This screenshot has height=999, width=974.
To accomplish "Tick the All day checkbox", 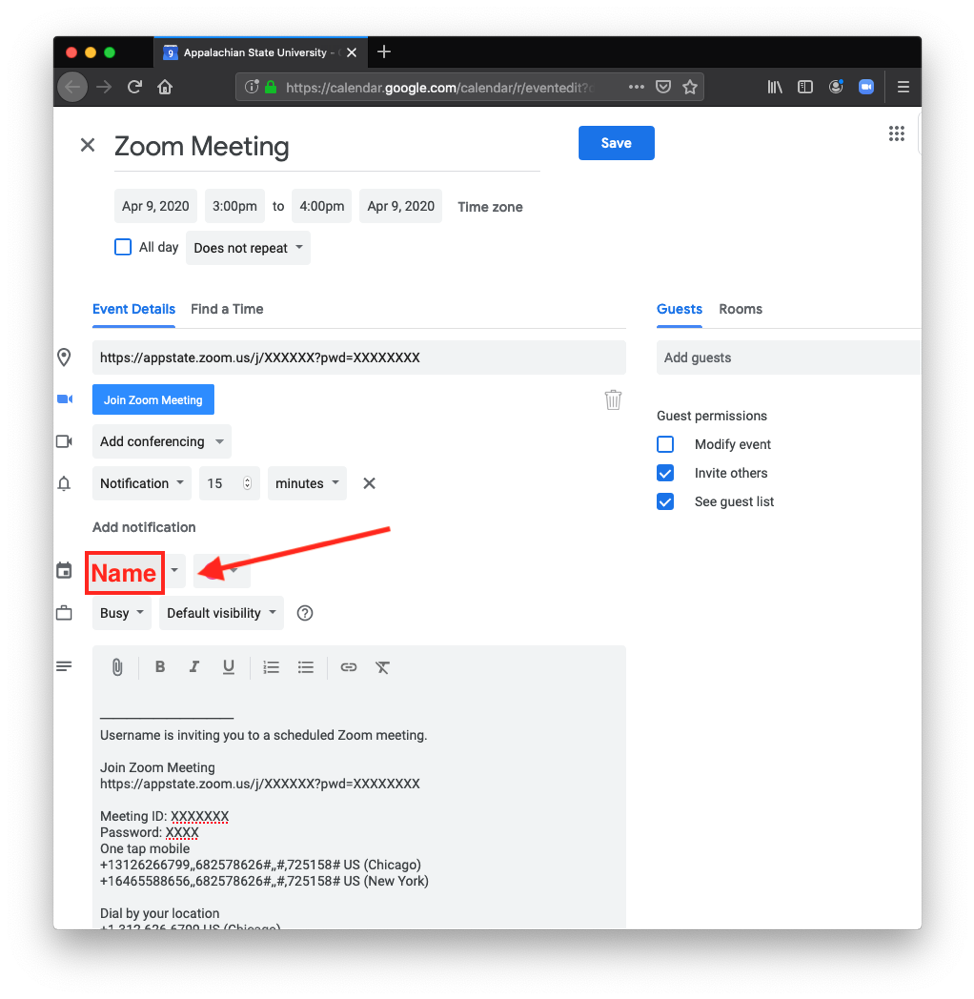I will [x=123, y=247].
